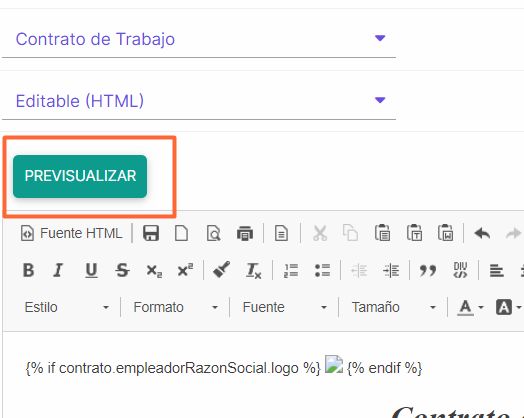Click the Preview magnifier page icon
Image resolution: width=524 pixels, height=418 pixels.
coord(213,233)
